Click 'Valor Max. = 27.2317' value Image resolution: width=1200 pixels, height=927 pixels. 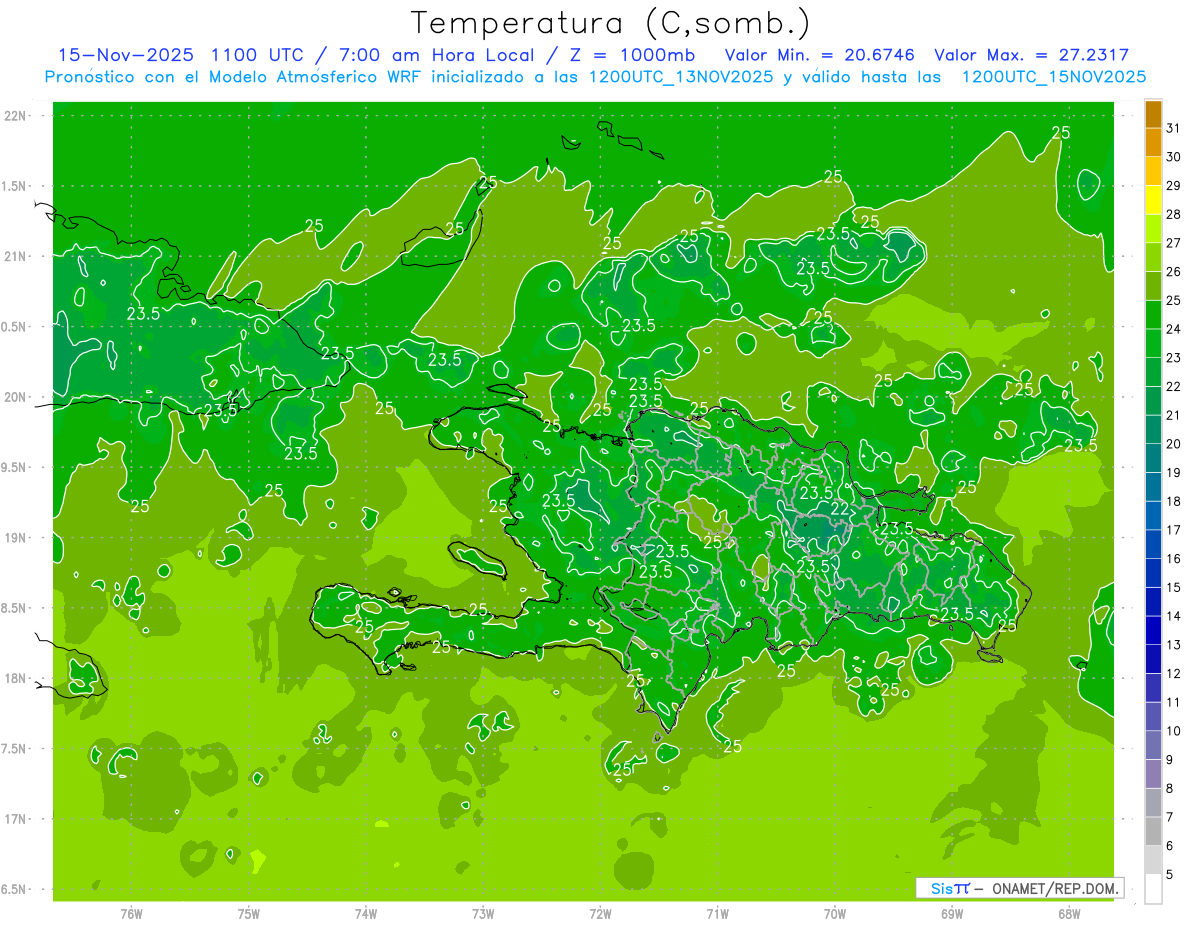(1032, 55)
